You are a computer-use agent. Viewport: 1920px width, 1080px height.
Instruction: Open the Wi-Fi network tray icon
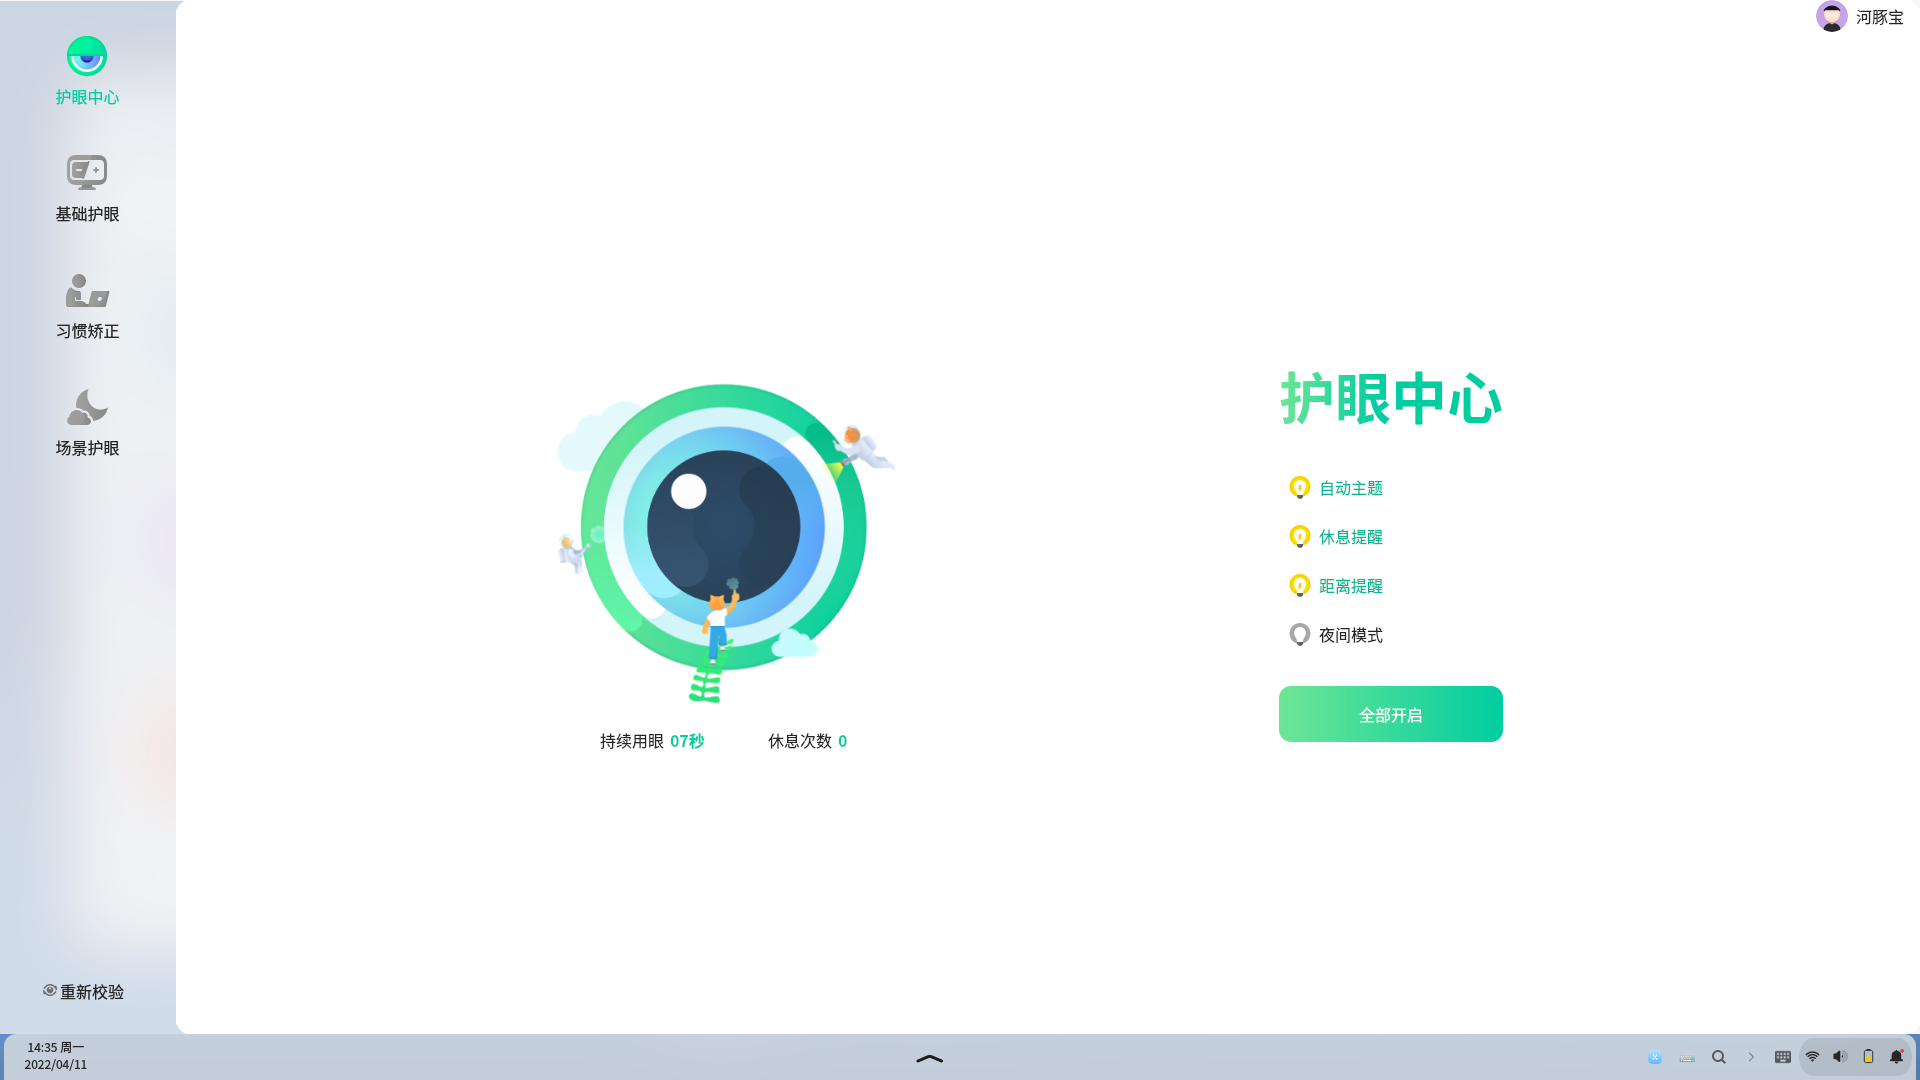pyautogui.click(x=1812, y=1057)
